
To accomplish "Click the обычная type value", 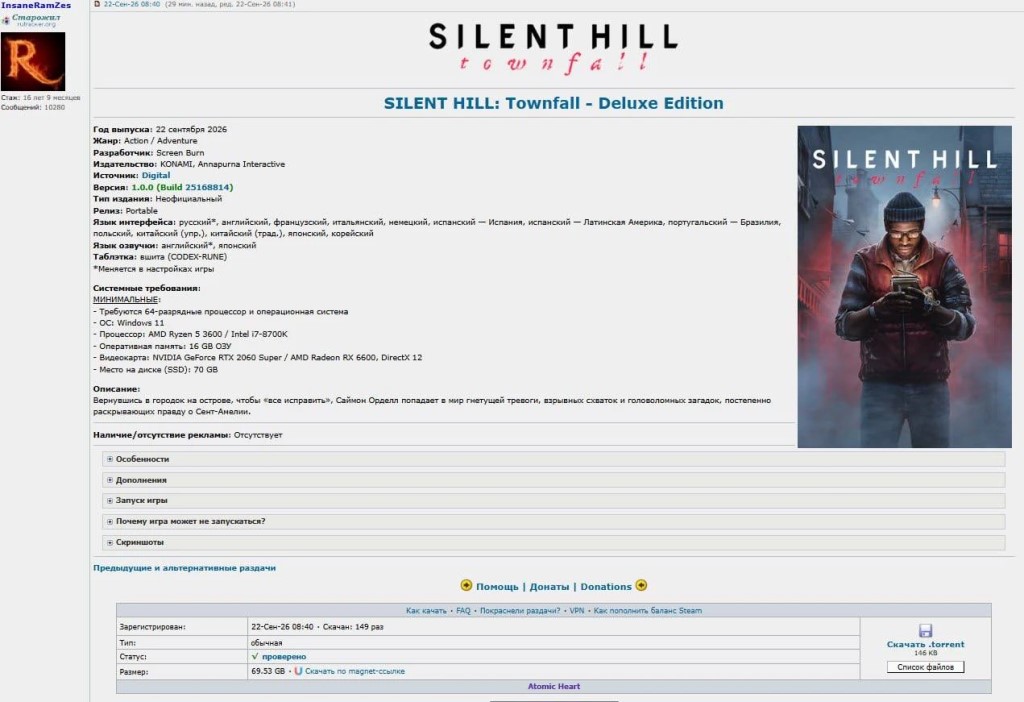I will [x=266, y=643].
